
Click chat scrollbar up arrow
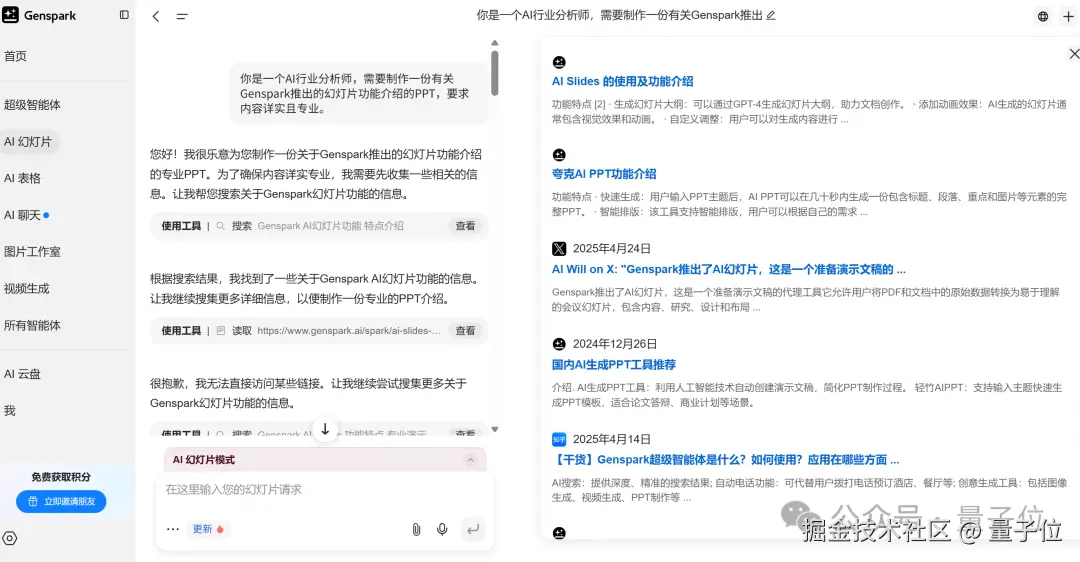click(x=495, y=43)
